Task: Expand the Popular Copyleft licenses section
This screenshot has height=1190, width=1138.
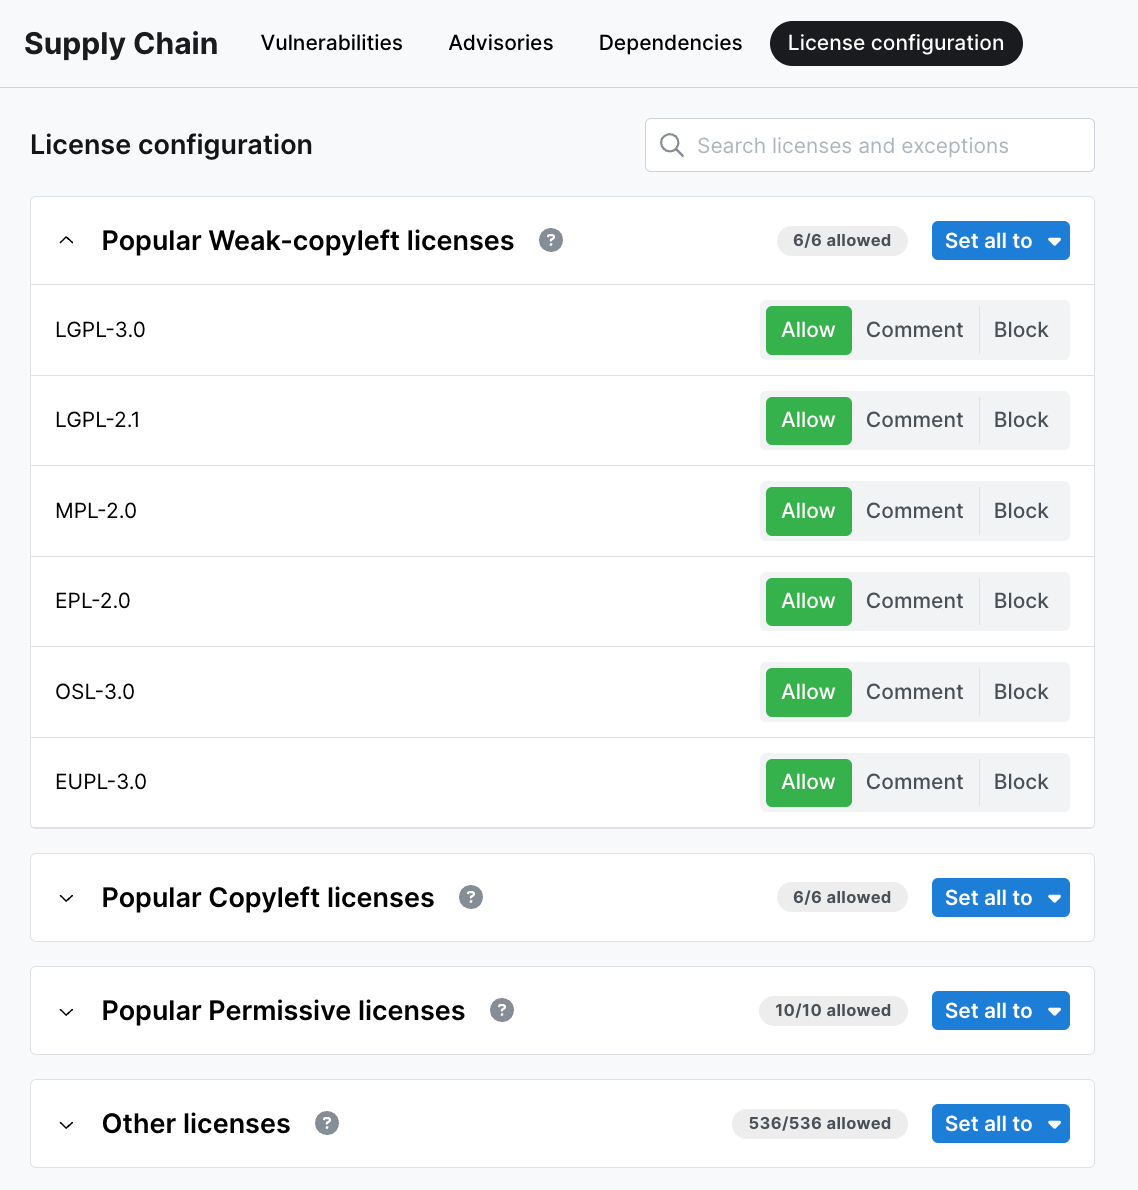Action: [66, 897]
